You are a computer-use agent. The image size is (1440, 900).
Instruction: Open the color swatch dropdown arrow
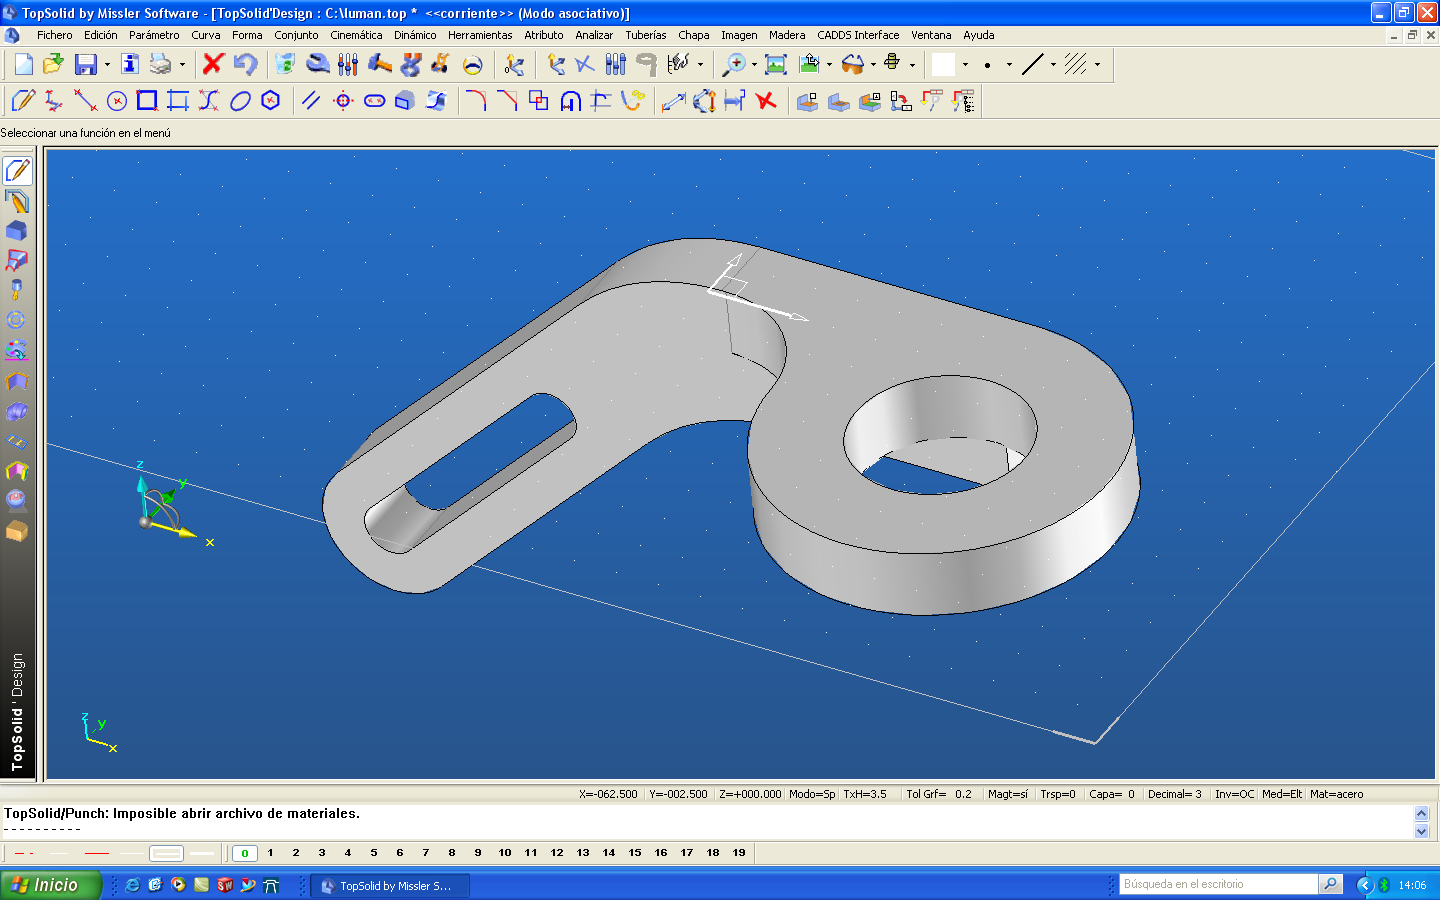pos(965,64)
